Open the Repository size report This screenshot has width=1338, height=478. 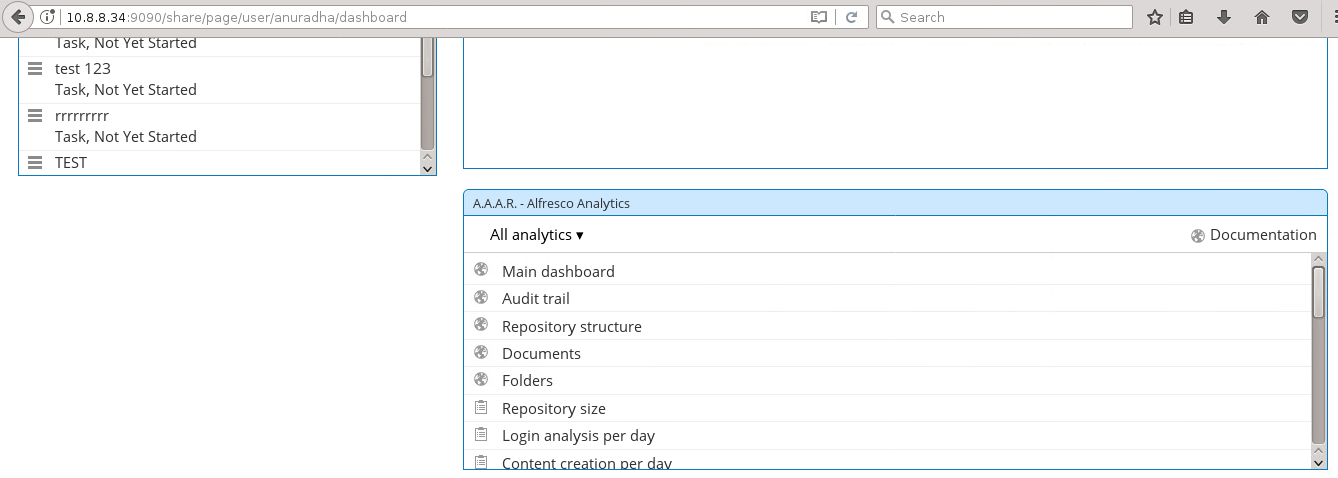pos(554,408)
